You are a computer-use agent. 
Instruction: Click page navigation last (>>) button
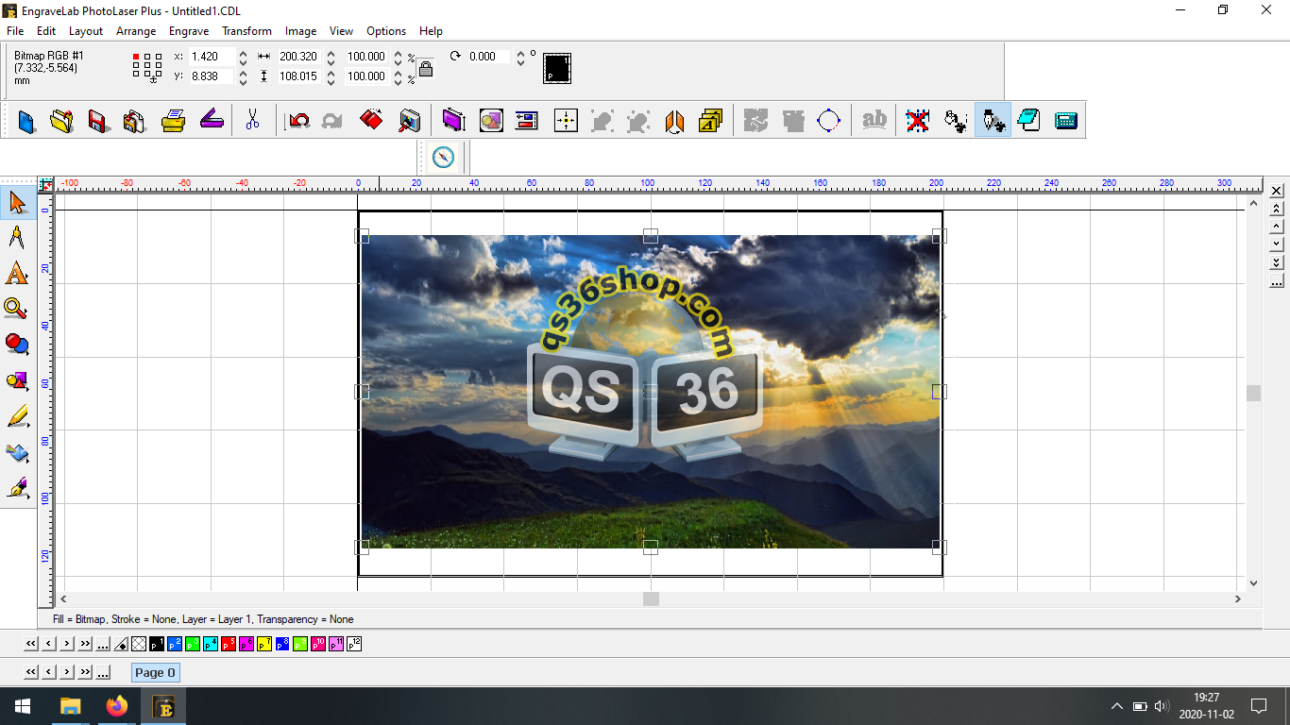pos(85,672)
